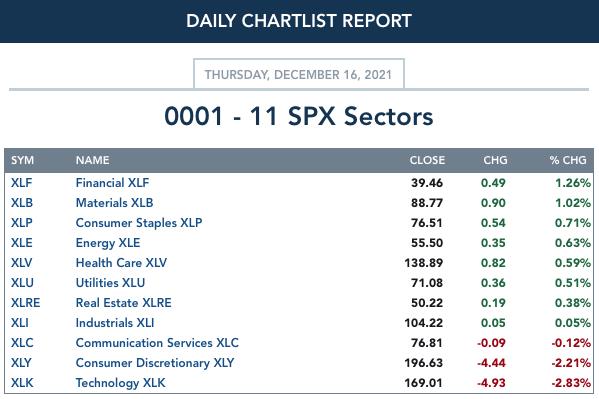Screen dimensions: 599x399
Task: Sort table by CLOSE column header
Action: 427,160
